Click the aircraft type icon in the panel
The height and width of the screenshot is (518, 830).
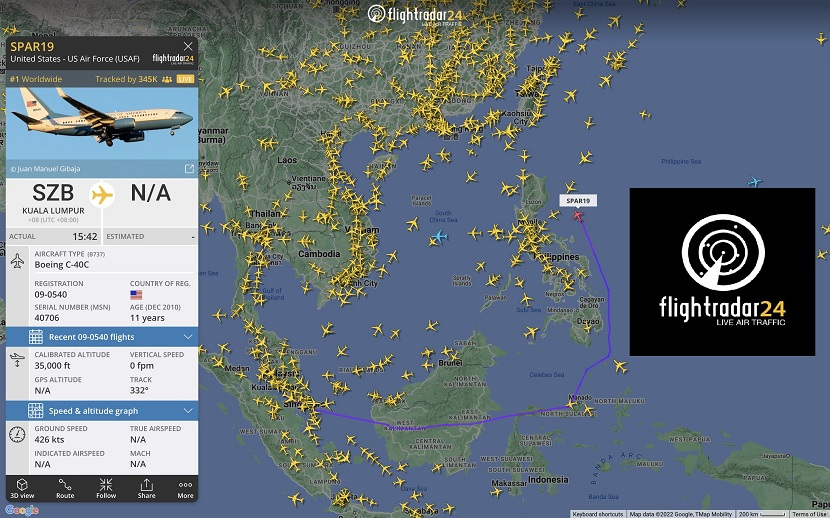[x=17, y=261]
